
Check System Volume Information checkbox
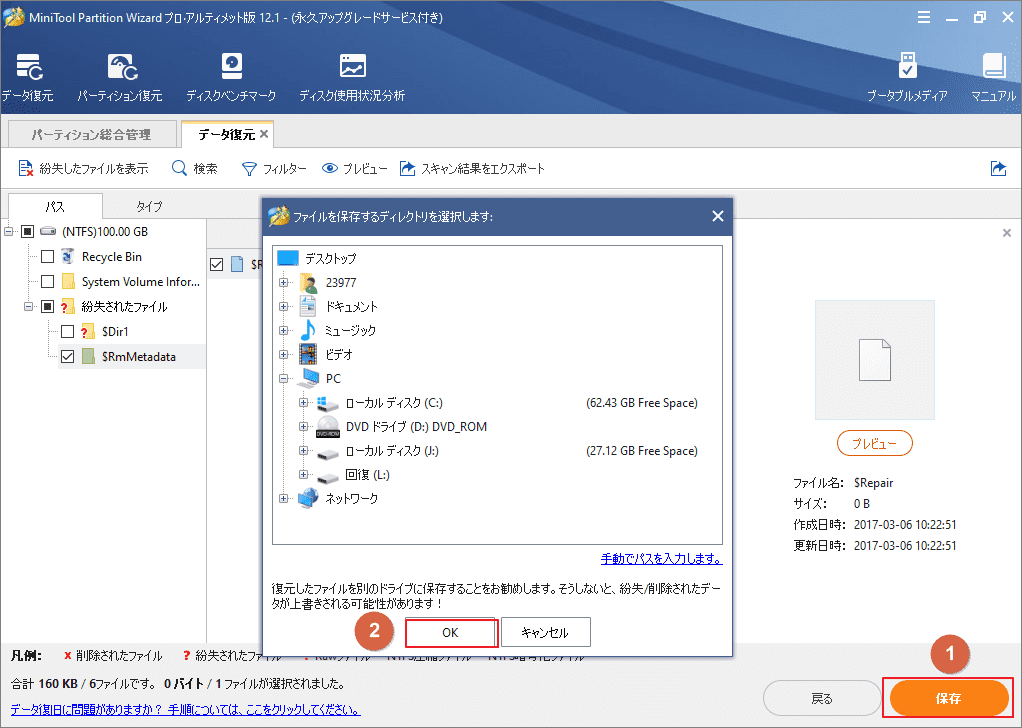coord(48,282)
